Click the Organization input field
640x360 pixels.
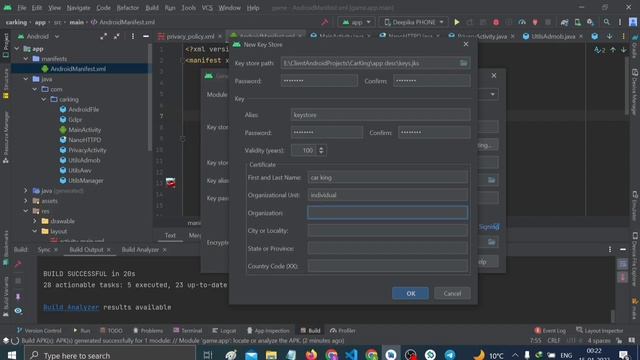point(387,213)
